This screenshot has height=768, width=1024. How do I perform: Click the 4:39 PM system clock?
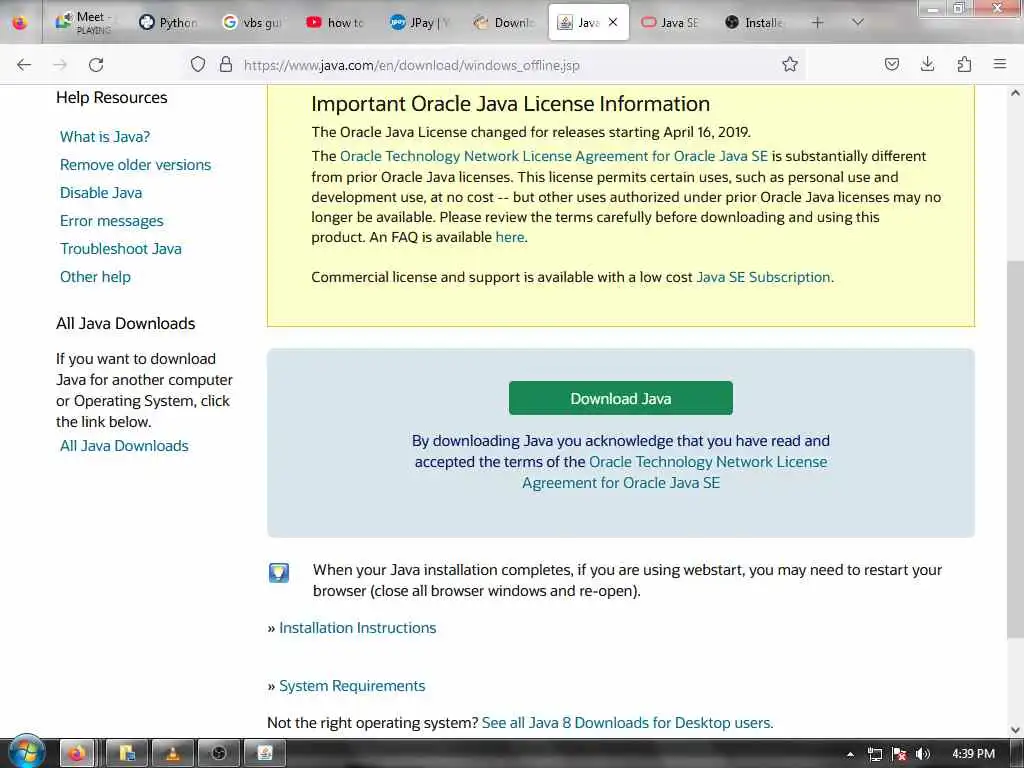coord(973,754)
